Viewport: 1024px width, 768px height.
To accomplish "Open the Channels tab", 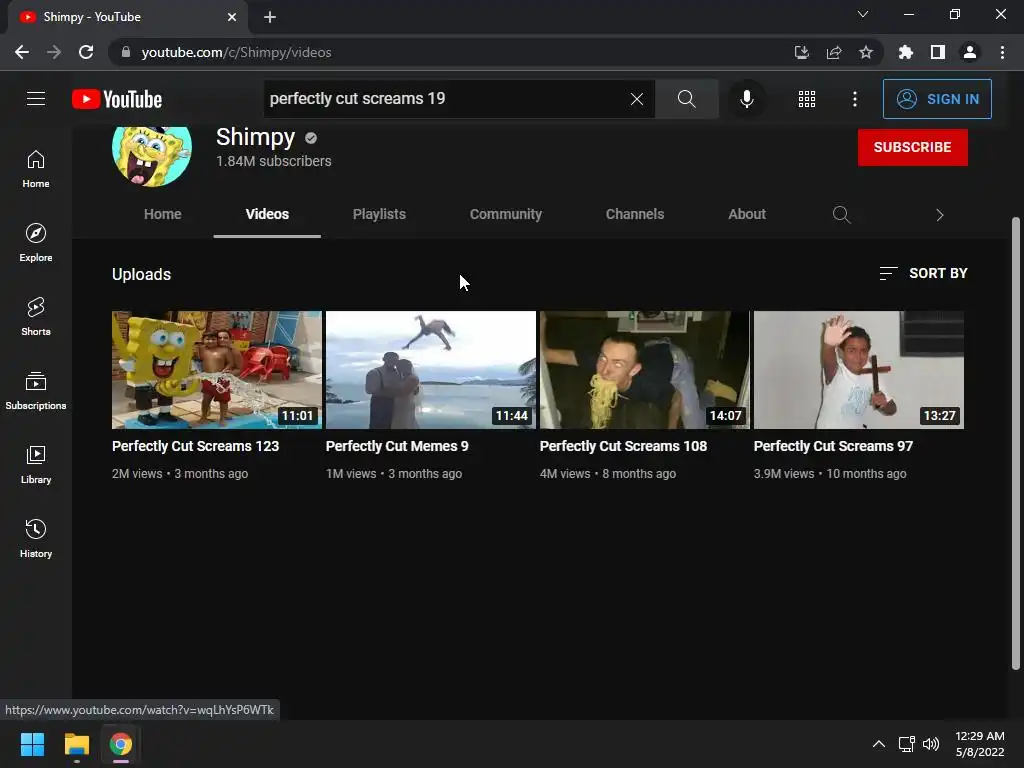I will [635, 214].
